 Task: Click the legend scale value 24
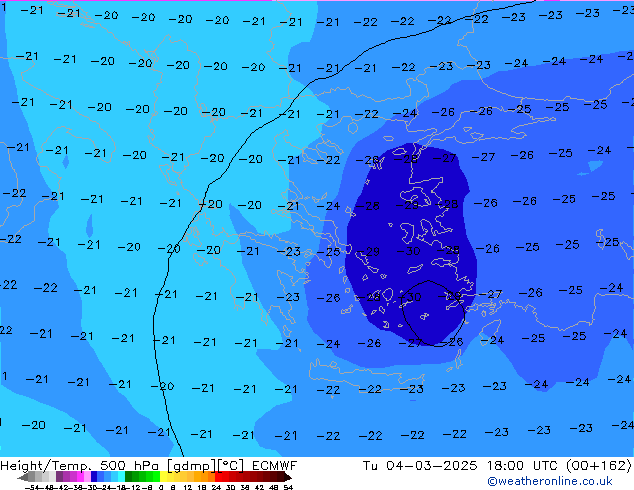tap(216, 487)
